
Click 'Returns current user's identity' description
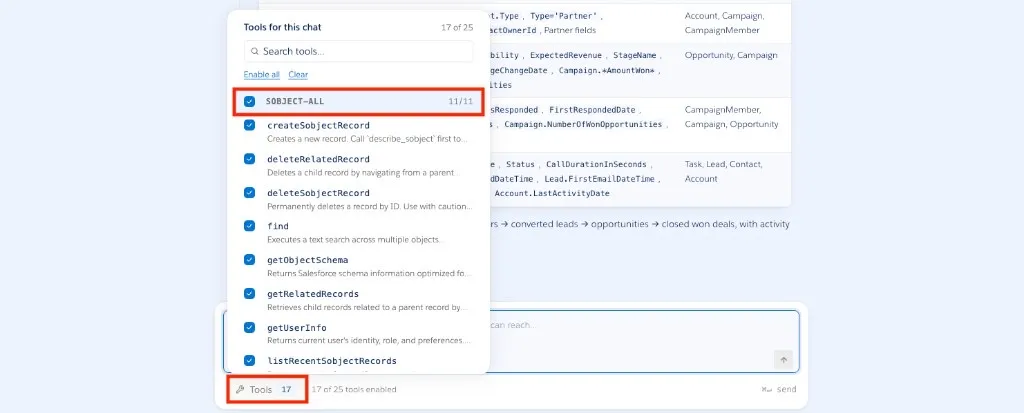tap(368, 340)
